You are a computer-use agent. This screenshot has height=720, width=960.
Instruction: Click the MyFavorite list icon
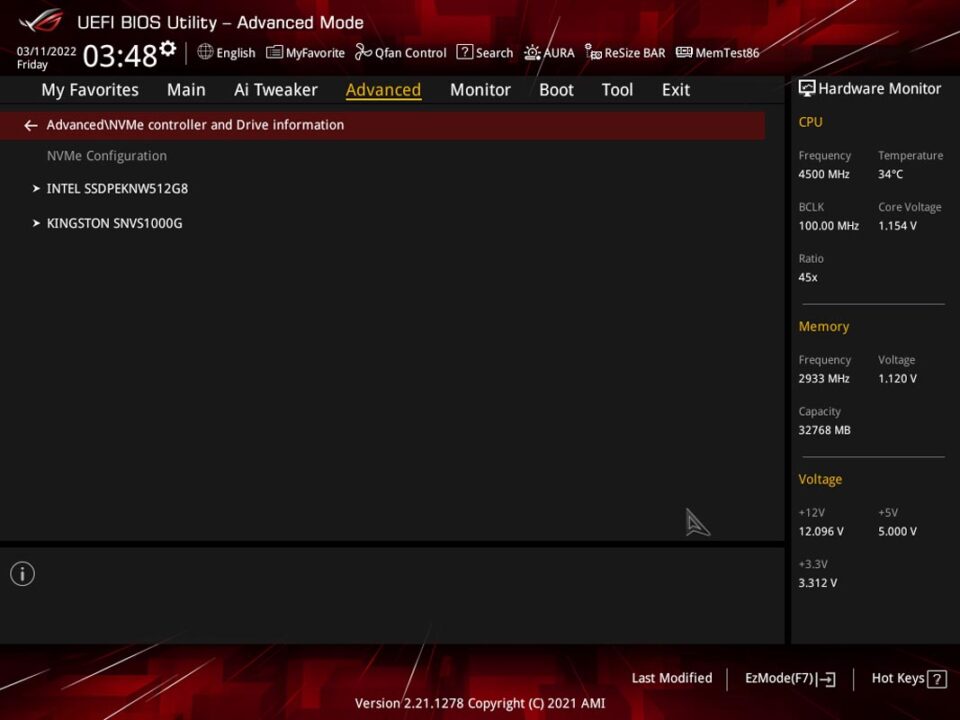(274, 53)
